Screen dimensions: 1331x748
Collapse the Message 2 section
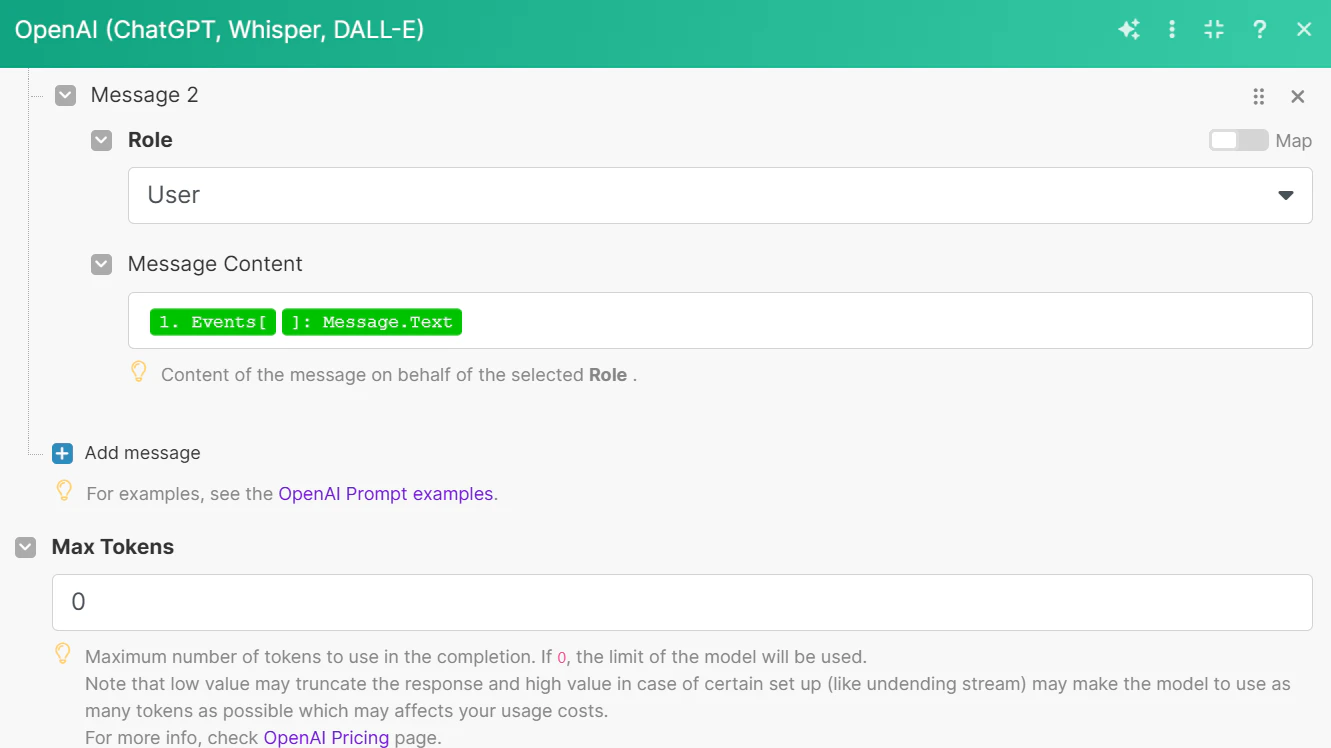(x=65, y=95)
